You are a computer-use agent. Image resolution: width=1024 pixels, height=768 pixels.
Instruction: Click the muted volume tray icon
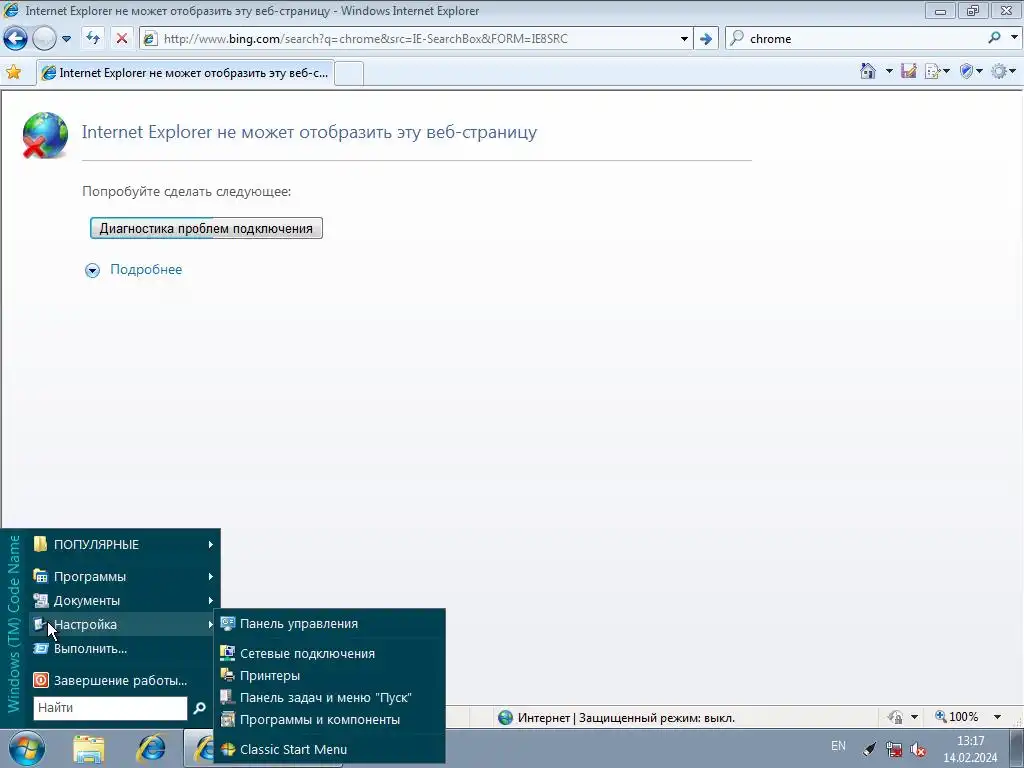pos(918,749)
